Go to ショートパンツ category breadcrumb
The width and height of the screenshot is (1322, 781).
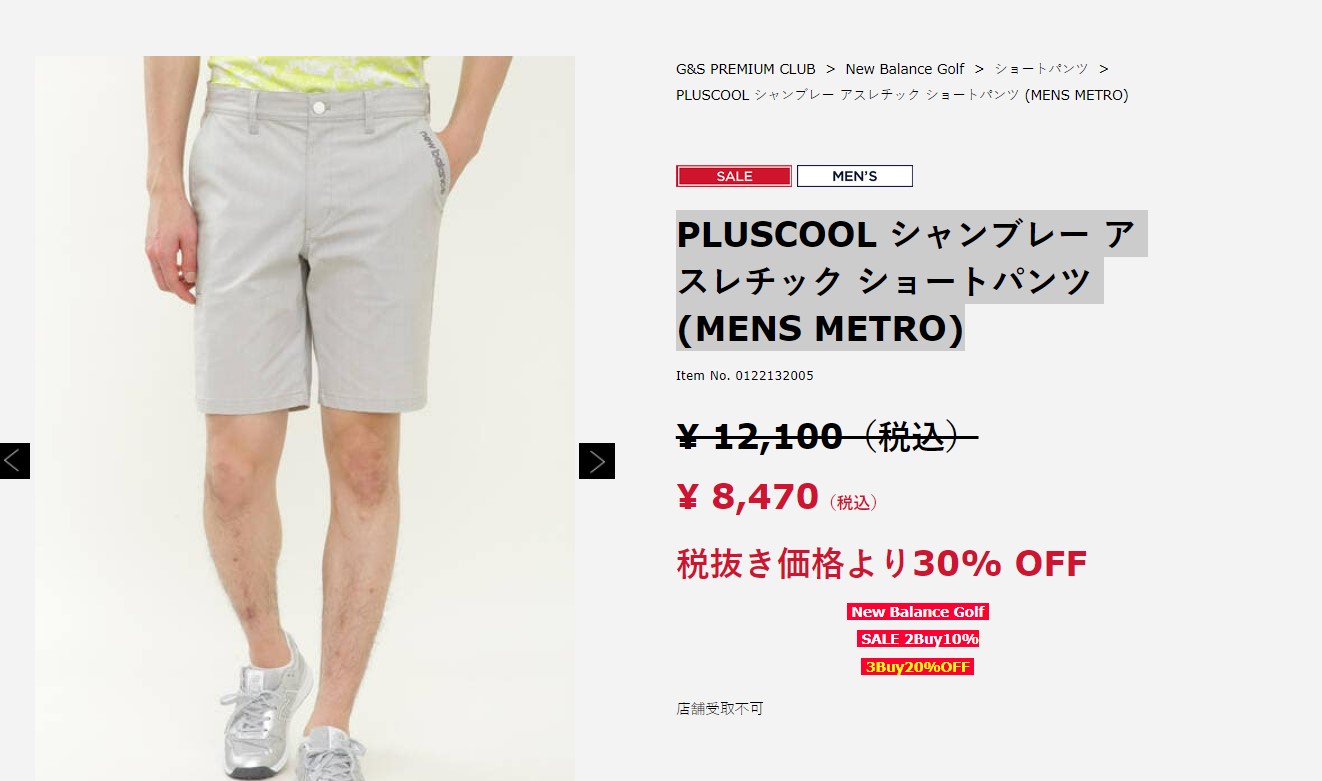(x=1041, y=69)
